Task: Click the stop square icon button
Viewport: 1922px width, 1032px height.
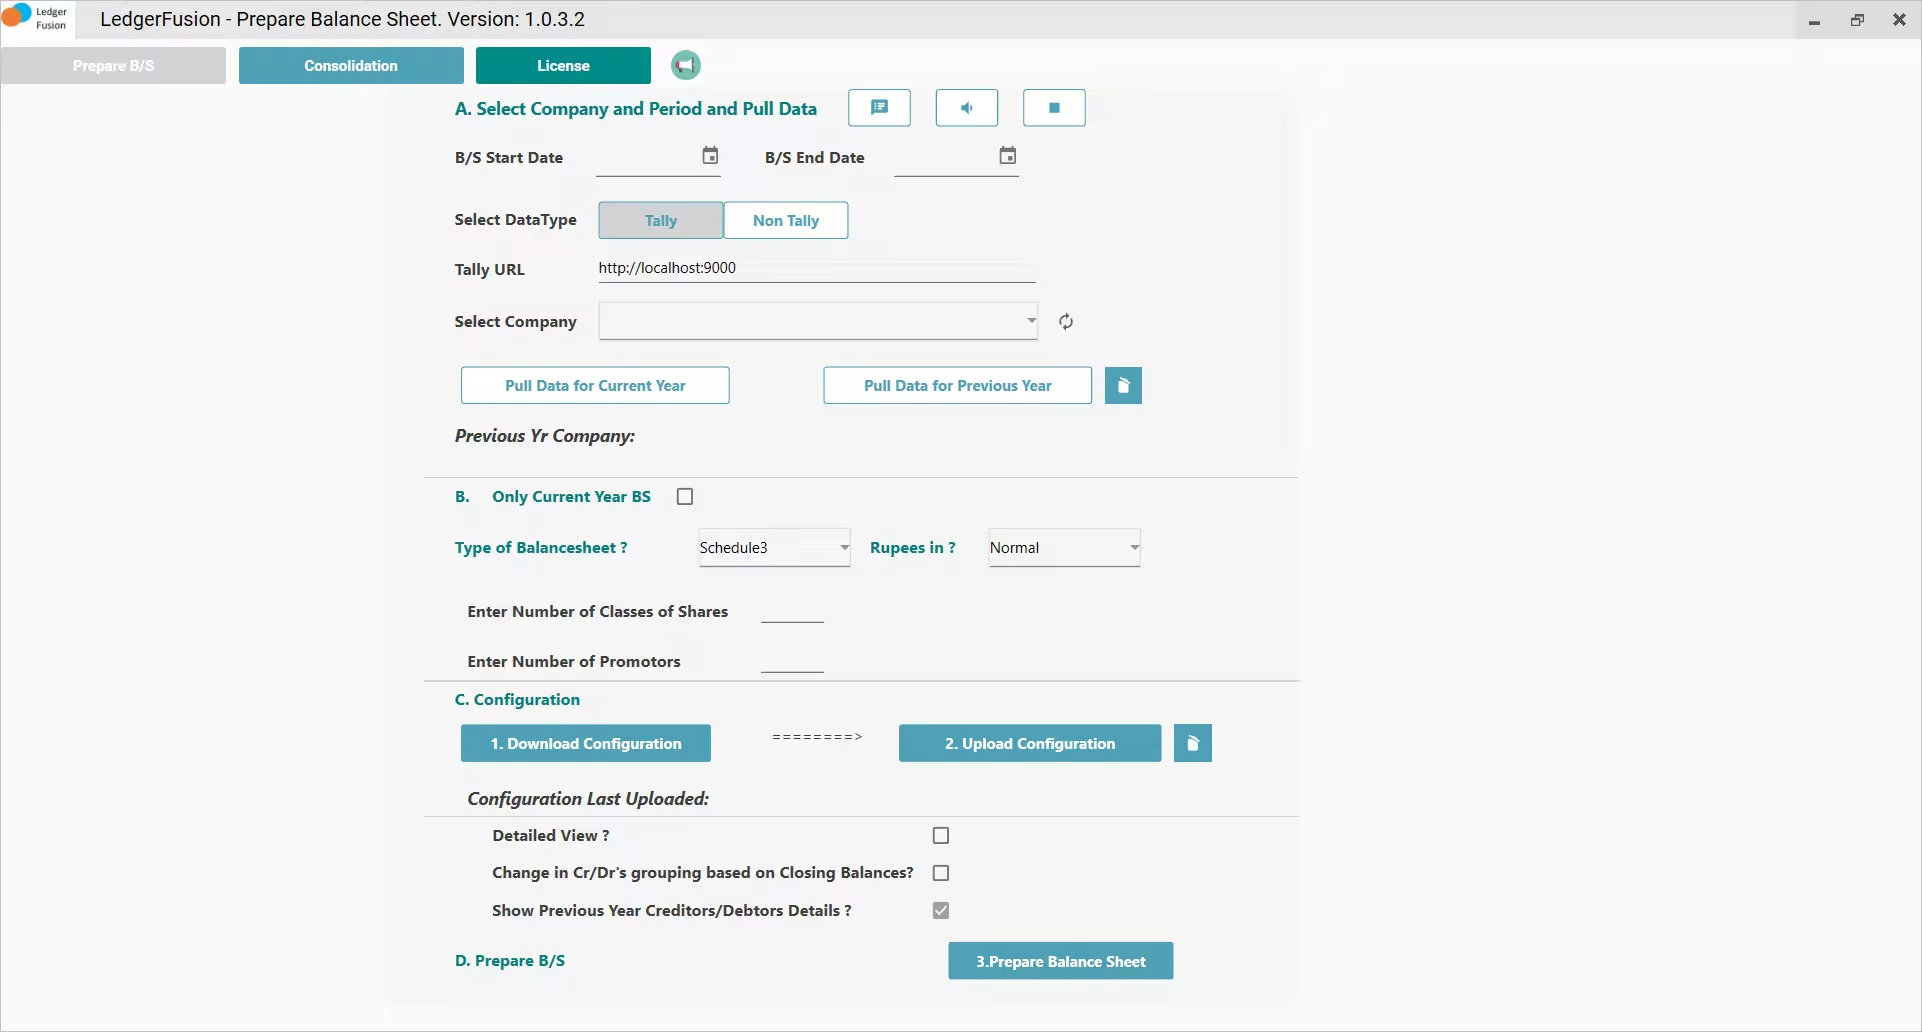Action: pyautogui.click(x=1054, y=108)
